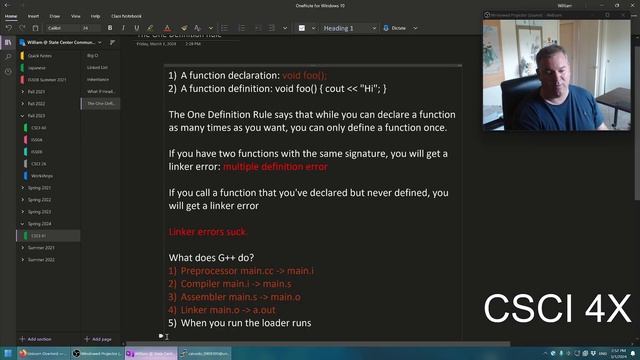Expand the Fall 2022 section group
This screenshot has height=360, width=640.
[22, 104]
